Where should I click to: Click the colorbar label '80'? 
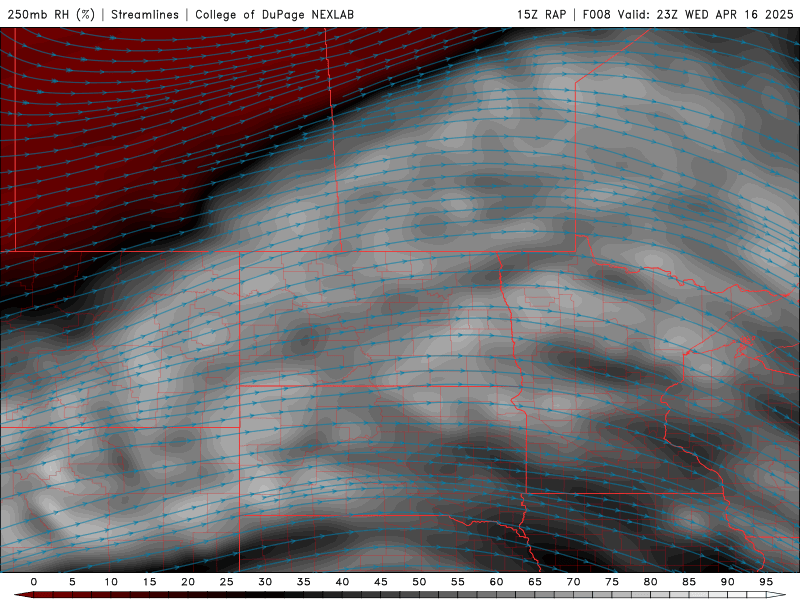[651, 582]
